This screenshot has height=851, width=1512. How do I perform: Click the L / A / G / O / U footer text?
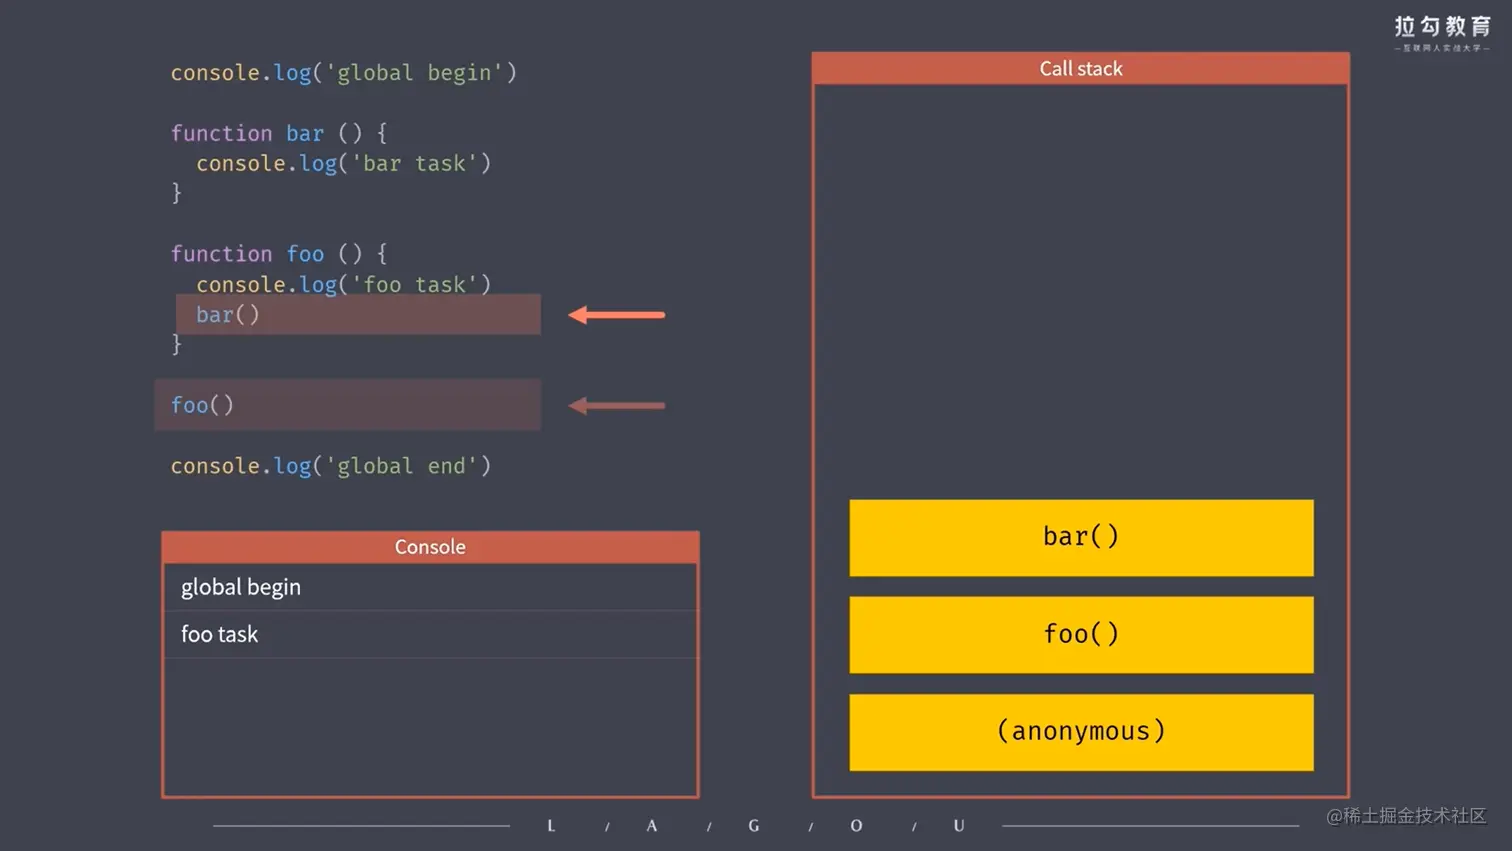[x=756, y=826]
